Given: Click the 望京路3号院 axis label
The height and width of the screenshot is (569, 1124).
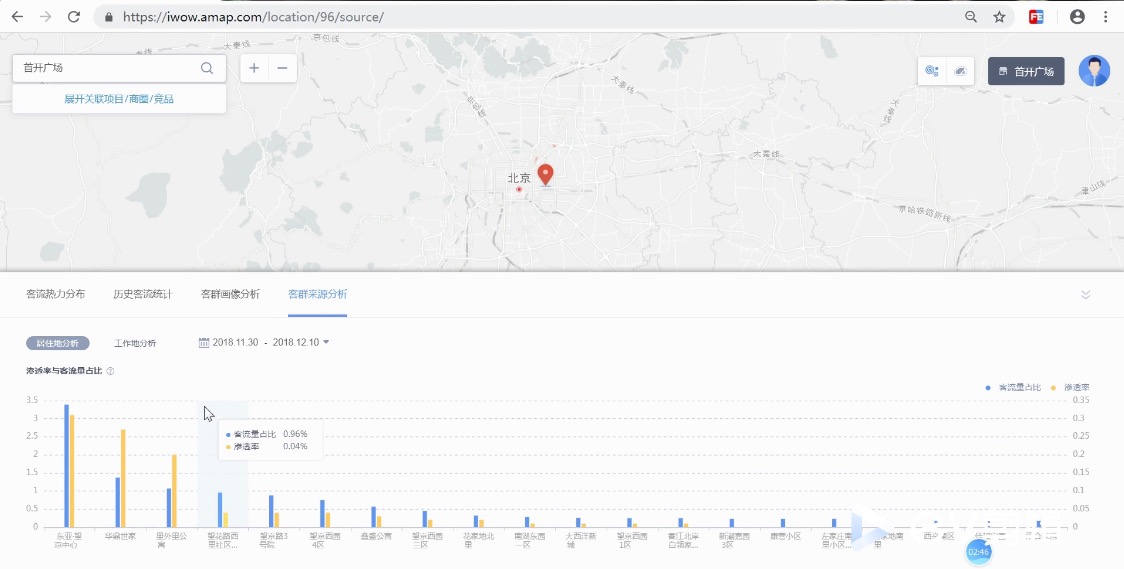Looking at the screenshot, I should pyautogui.click(x=274, y=540).
